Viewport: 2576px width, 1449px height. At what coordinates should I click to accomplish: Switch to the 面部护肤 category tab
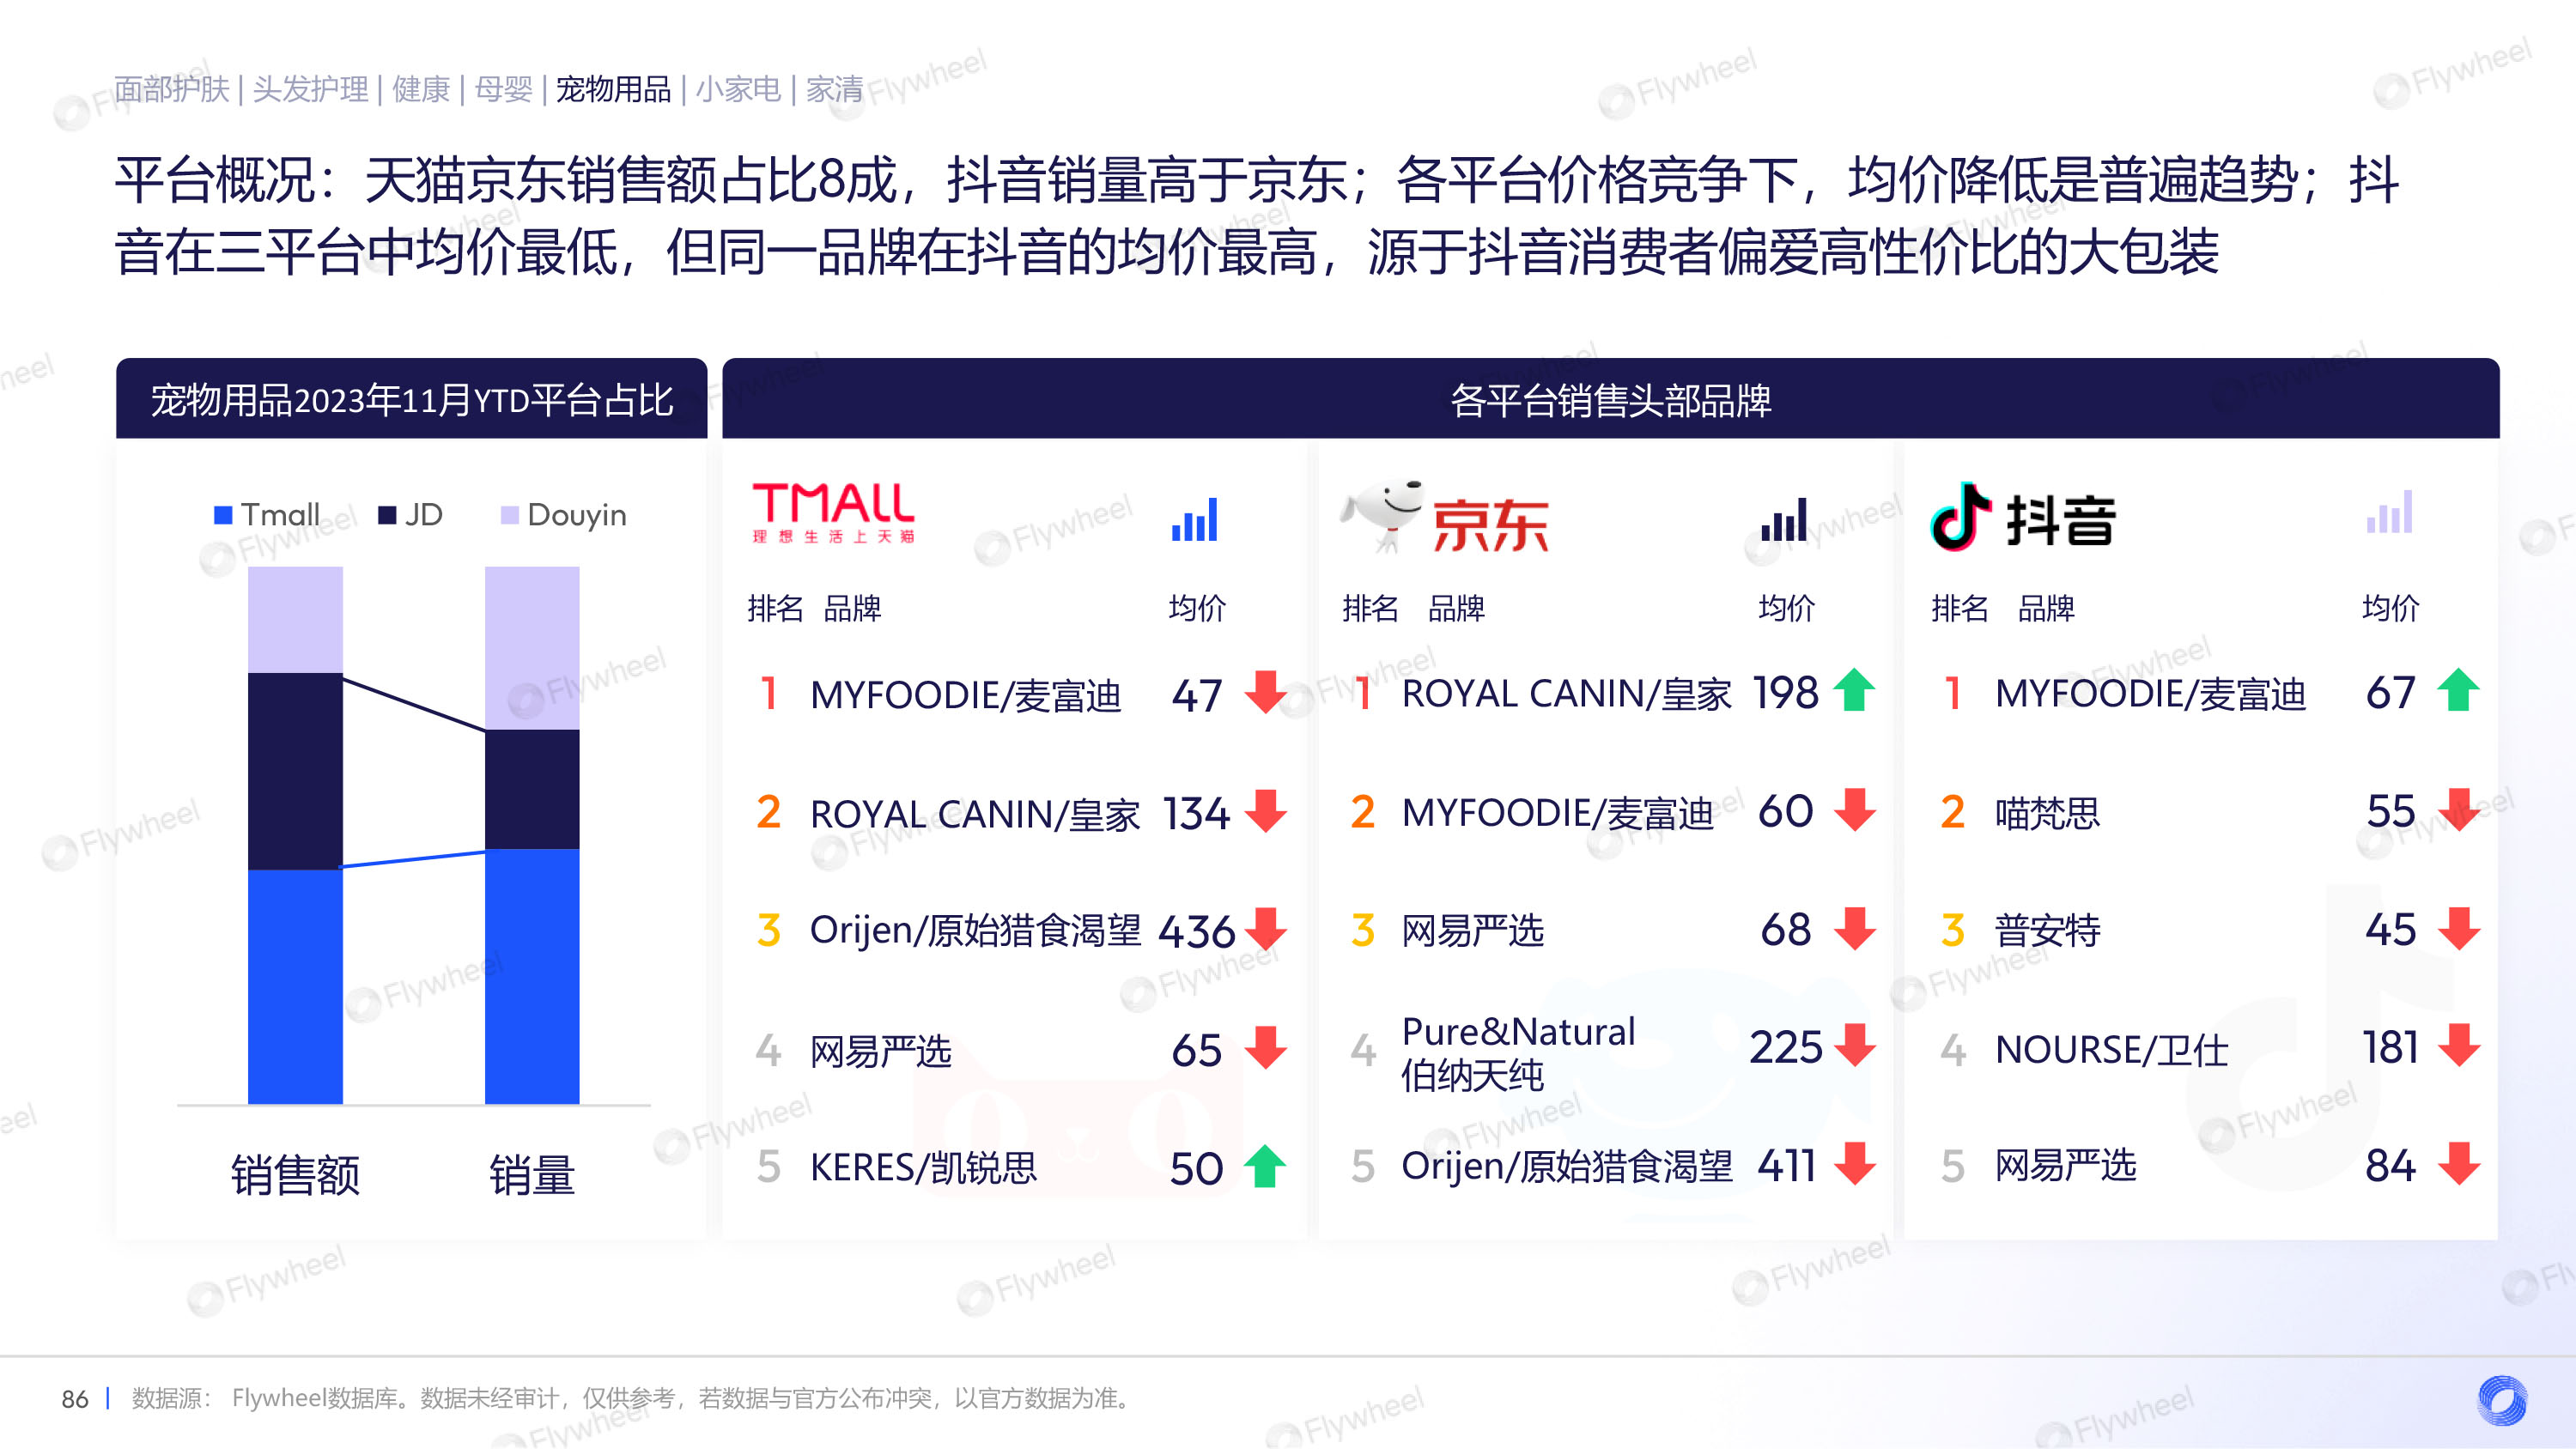171,90
